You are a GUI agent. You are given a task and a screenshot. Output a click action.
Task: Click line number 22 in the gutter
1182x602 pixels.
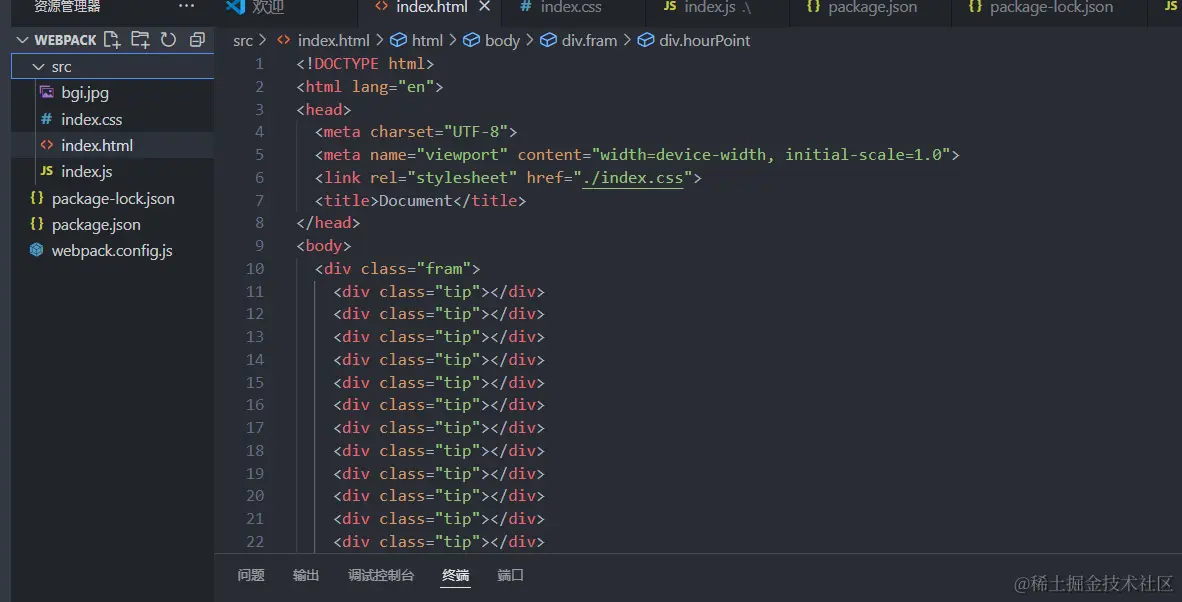[255, 542]
